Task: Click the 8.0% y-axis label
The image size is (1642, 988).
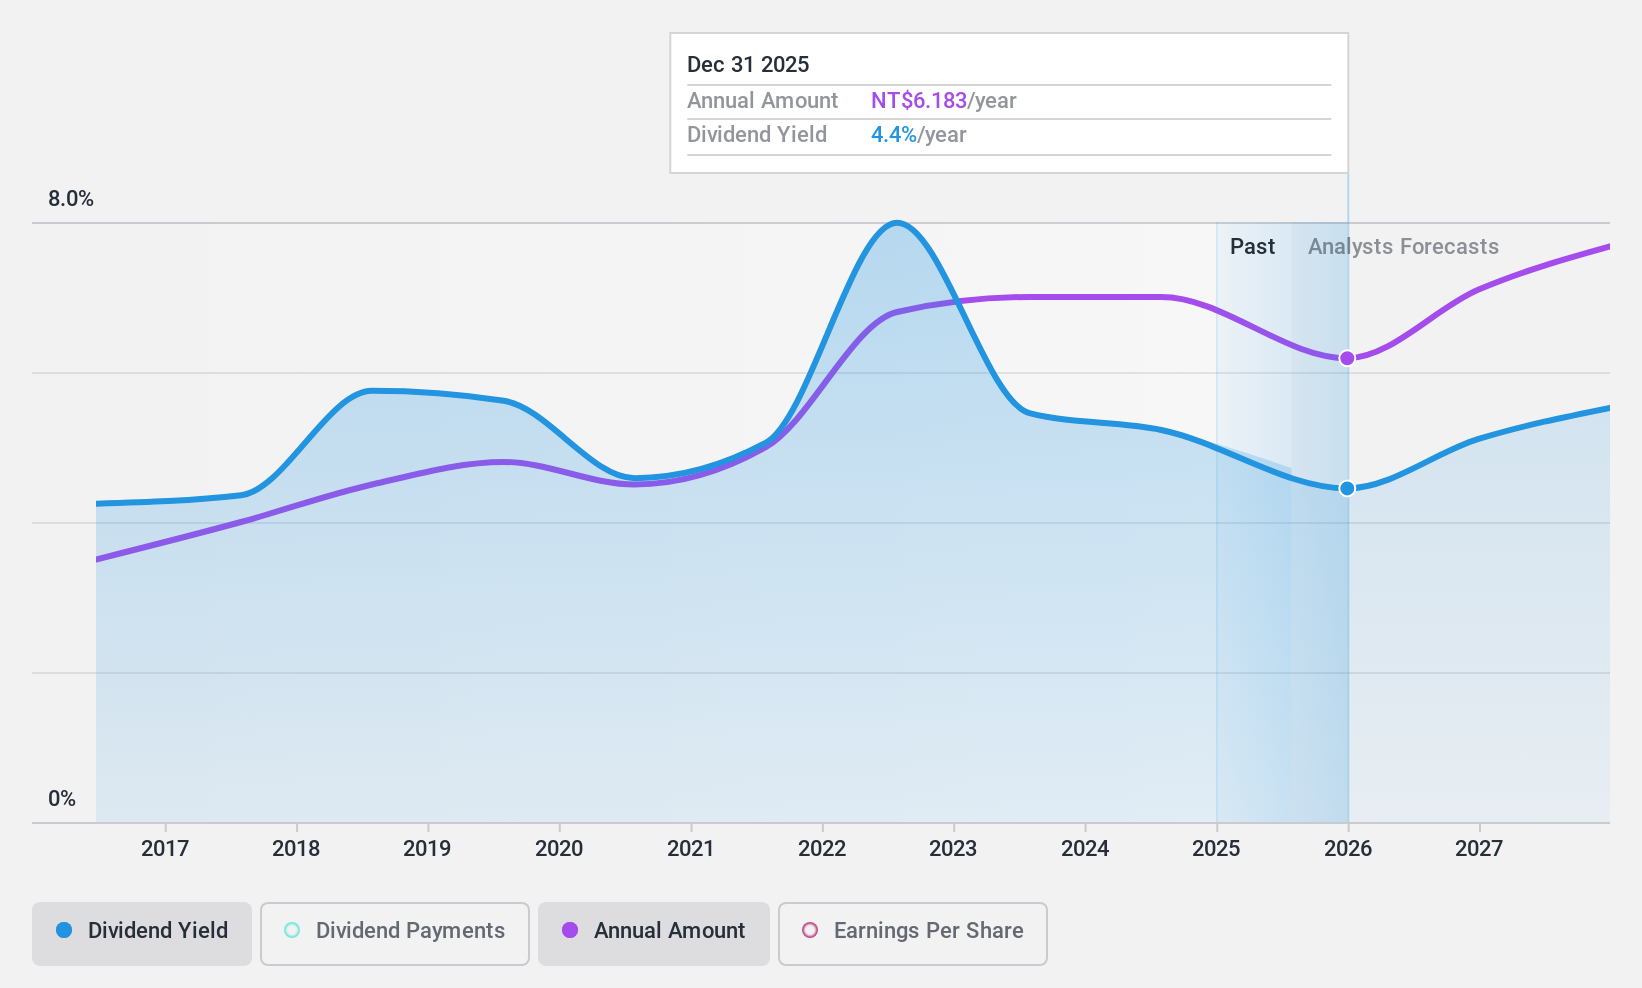Action: coord(71,199)
